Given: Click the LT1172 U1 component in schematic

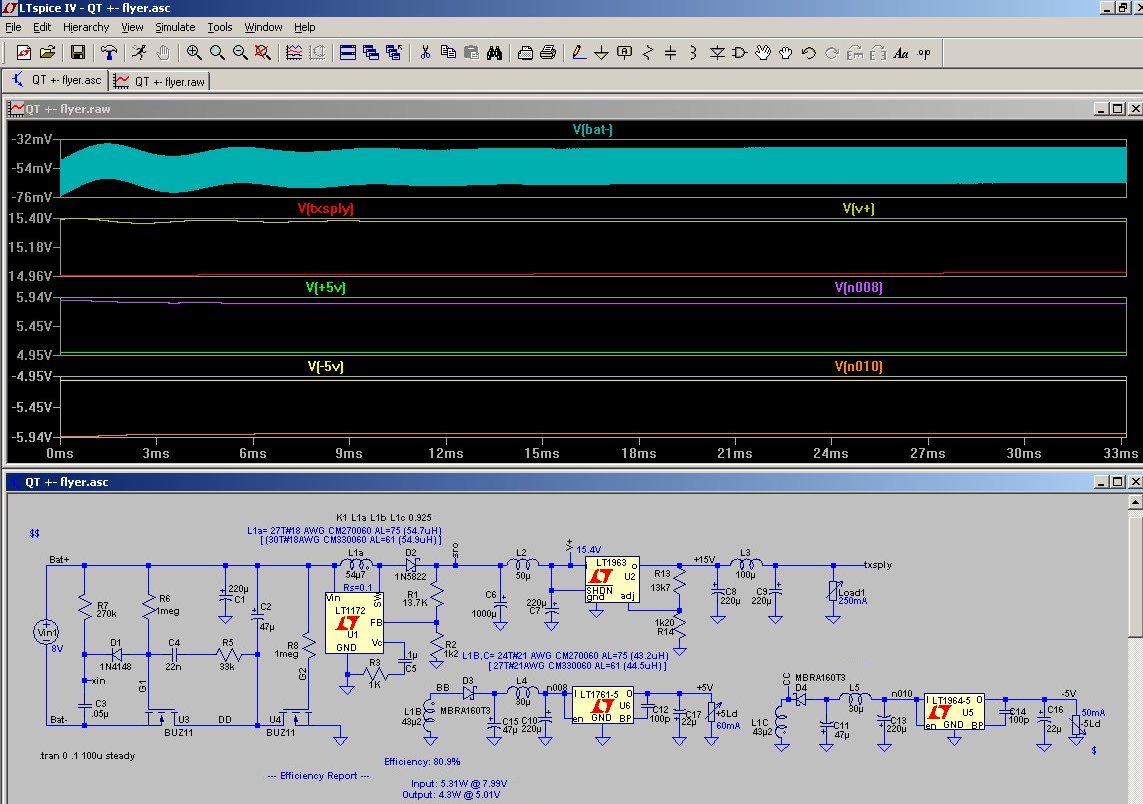Looking at the screenshot, I should click(354, 623).
